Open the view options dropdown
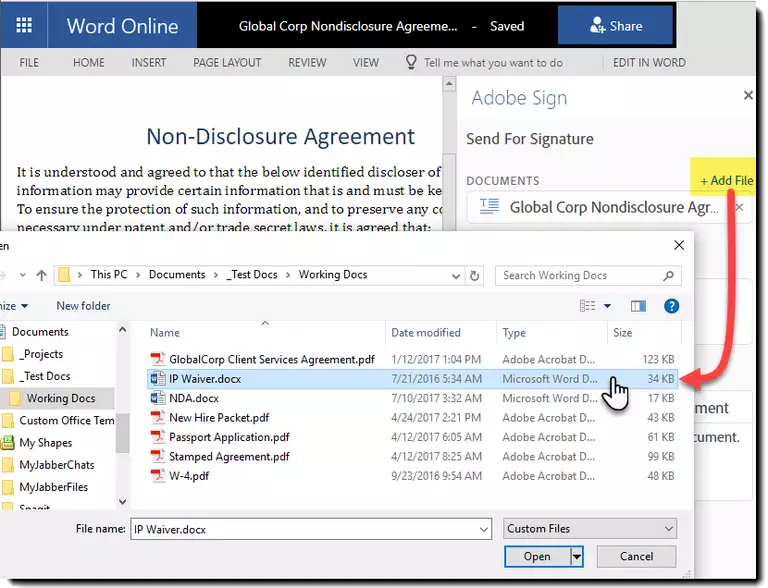 point(607,306)
